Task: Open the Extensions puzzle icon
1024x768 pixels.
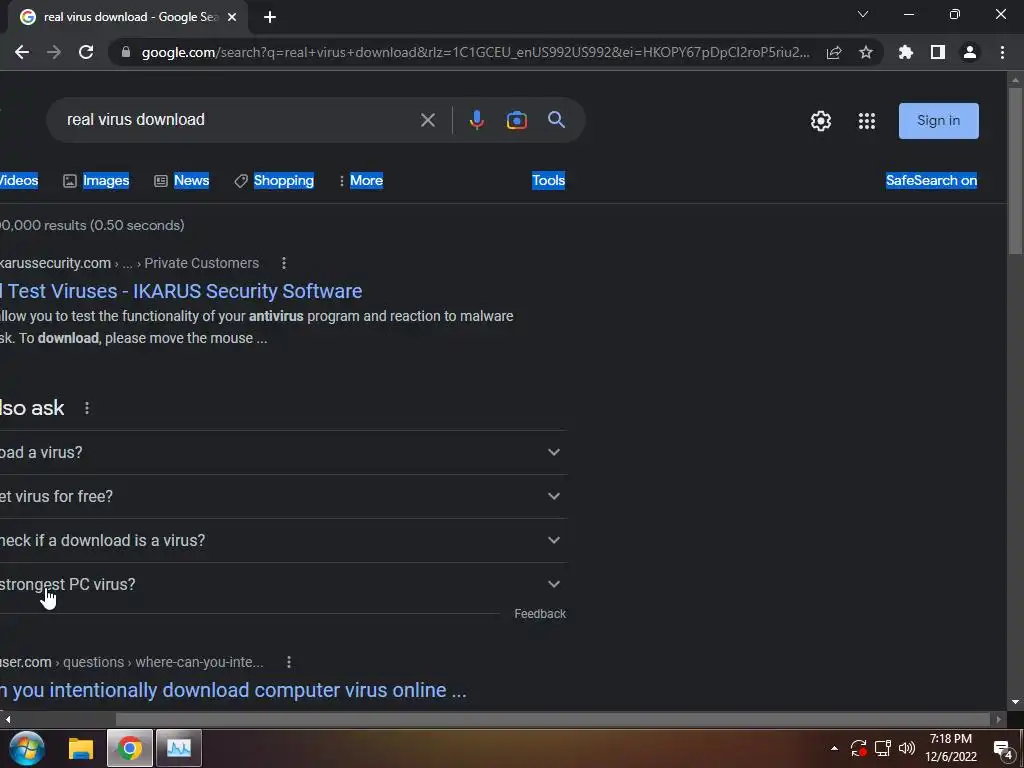Action: coord(905,52)
